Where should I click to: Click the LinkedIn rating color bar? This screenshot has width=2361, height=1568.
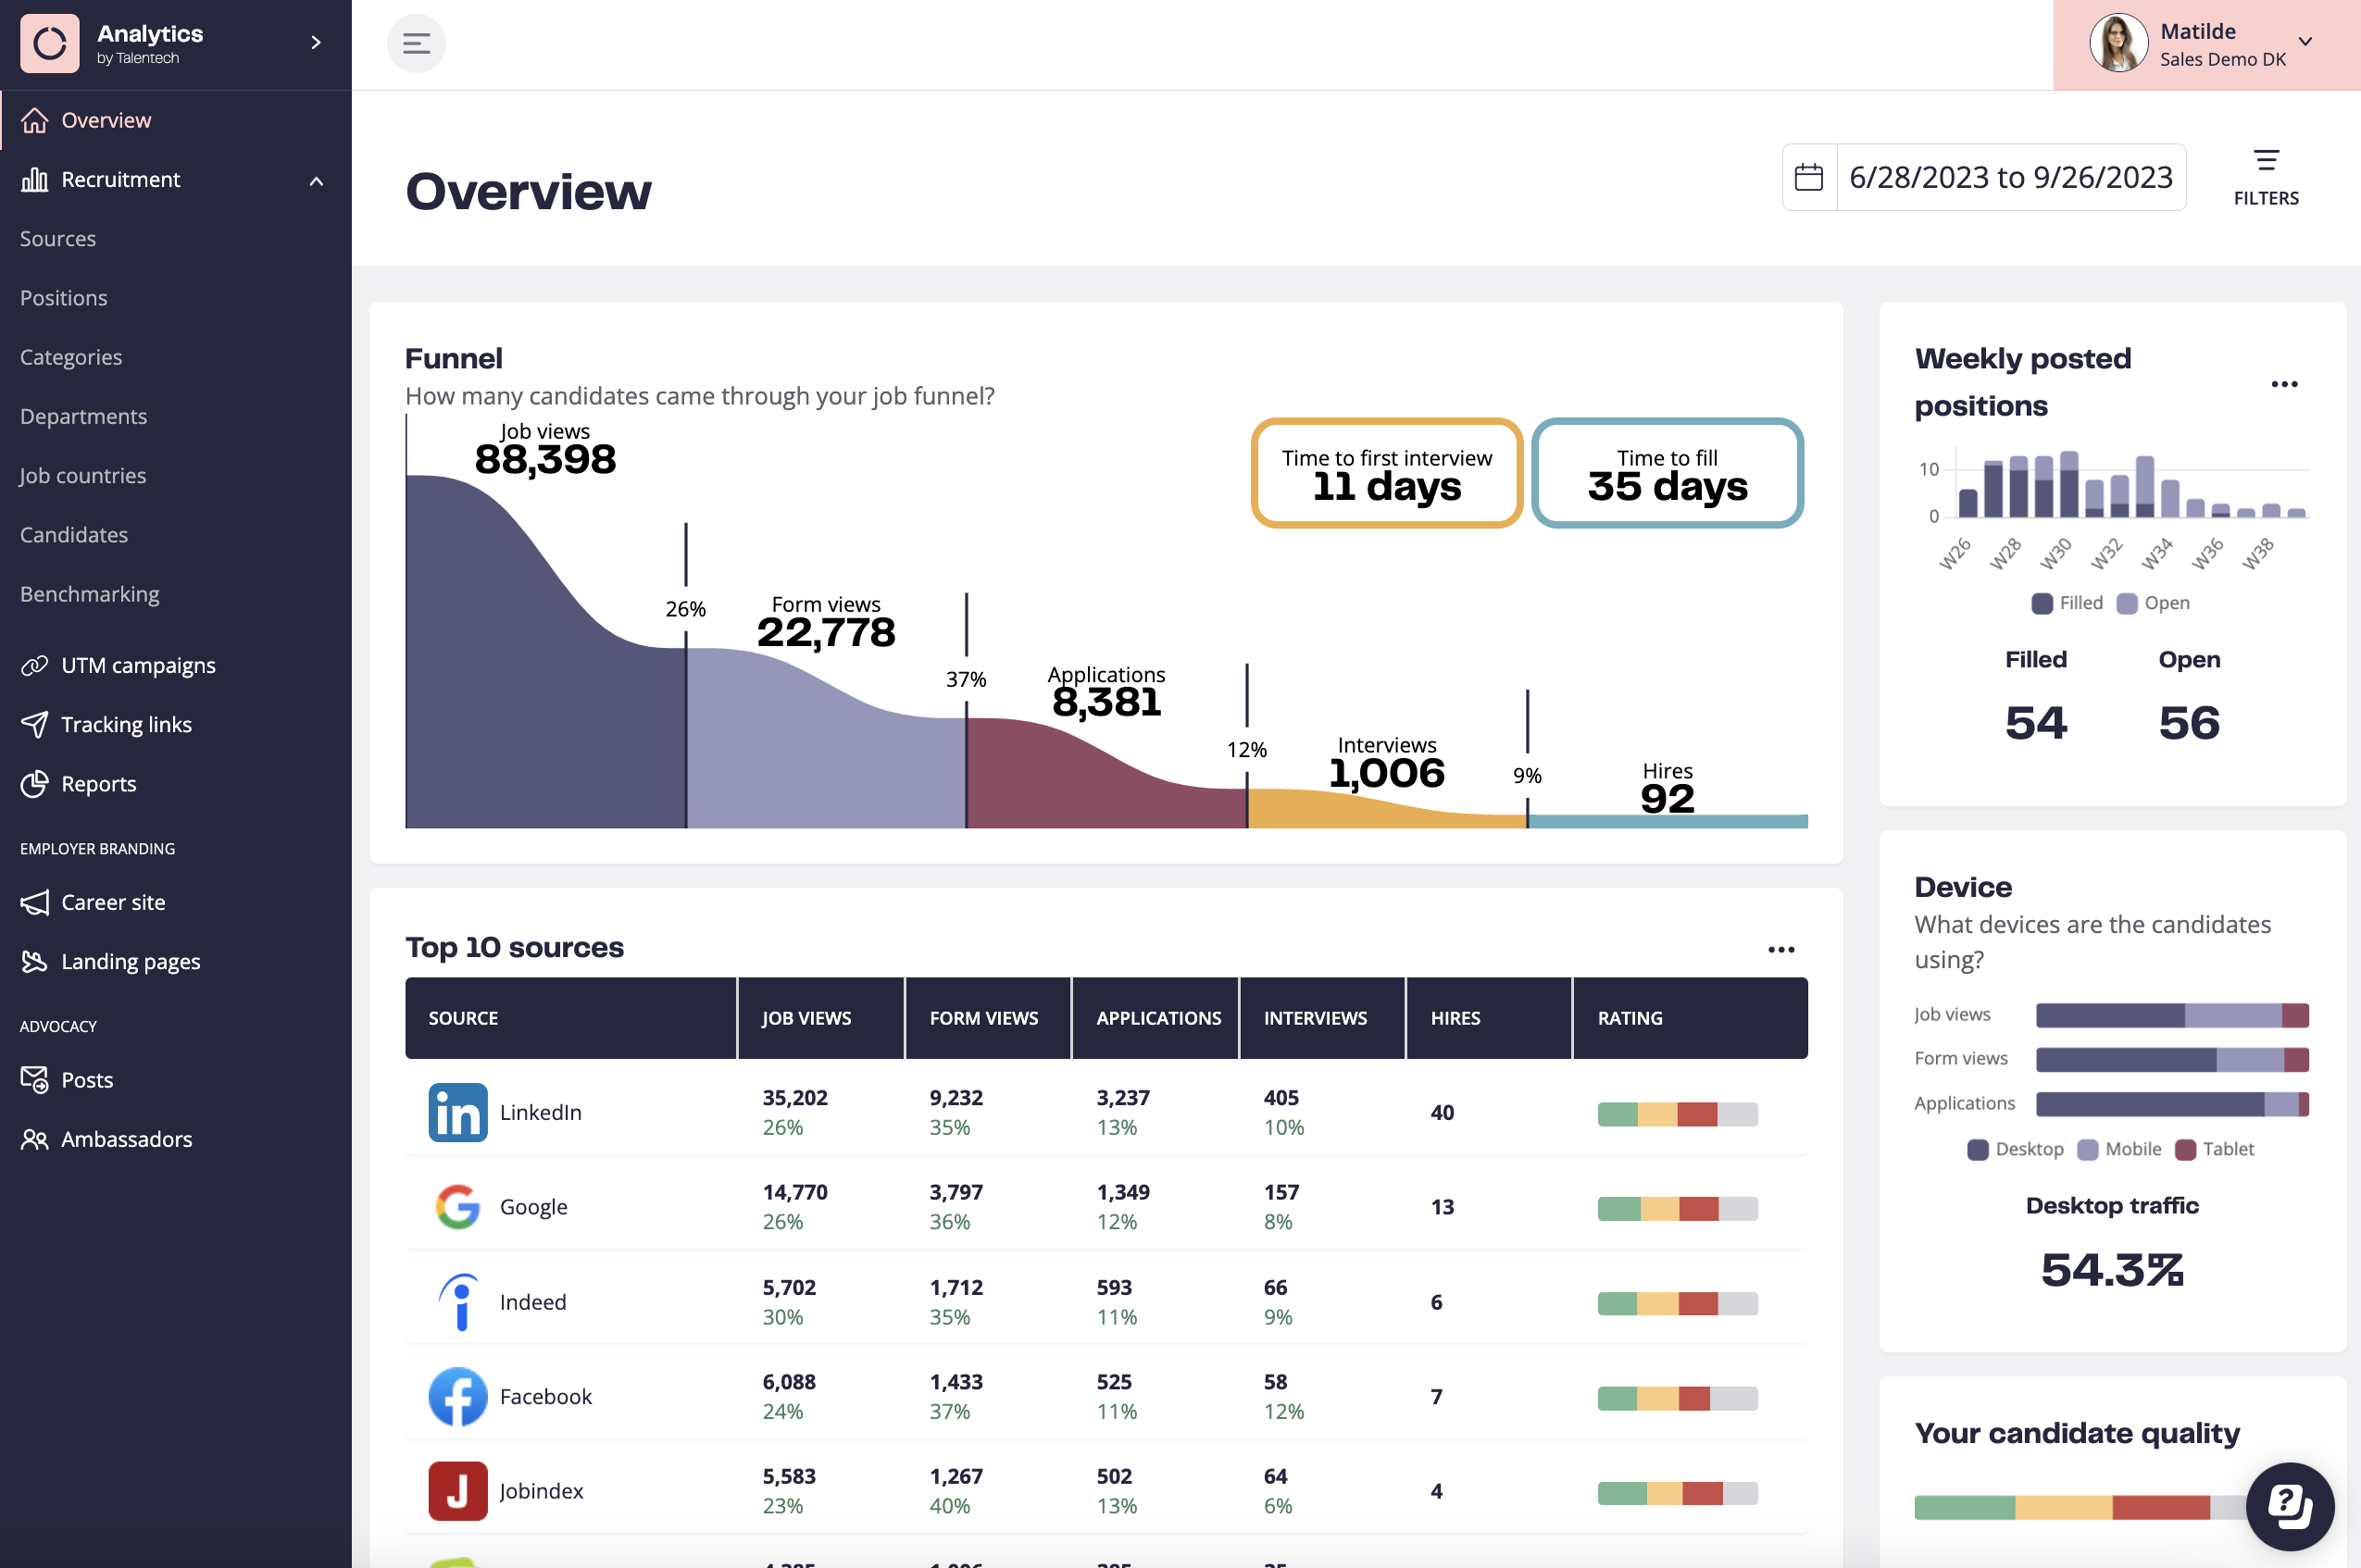1677,1113
